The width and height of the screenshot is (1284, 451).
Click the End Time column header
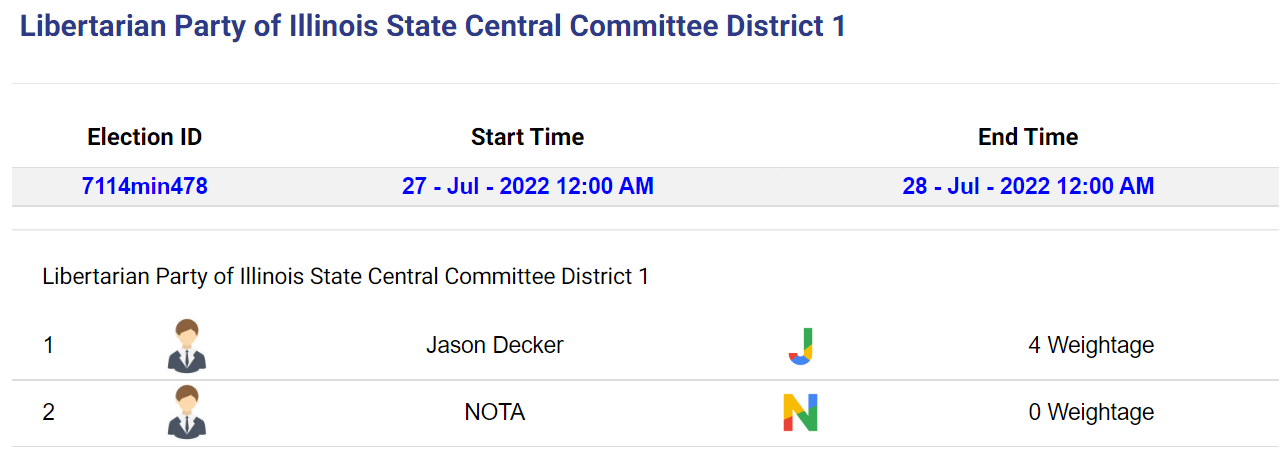click(1028, 137)
